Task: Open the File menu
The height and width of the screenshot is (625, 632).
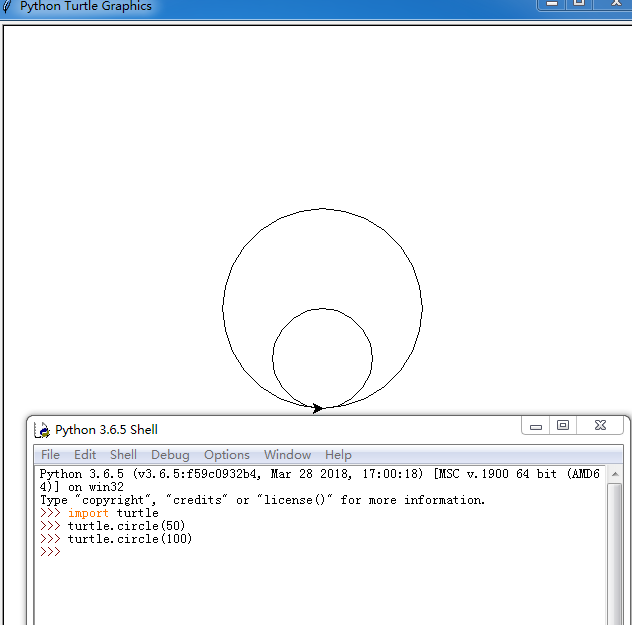Action: coord(50,455)
